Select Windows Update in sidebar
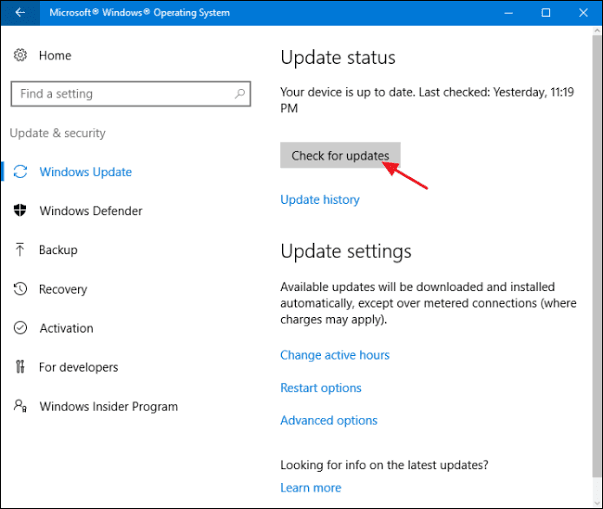The height and width of the screenshot is (509, 603). pos(85,172)
